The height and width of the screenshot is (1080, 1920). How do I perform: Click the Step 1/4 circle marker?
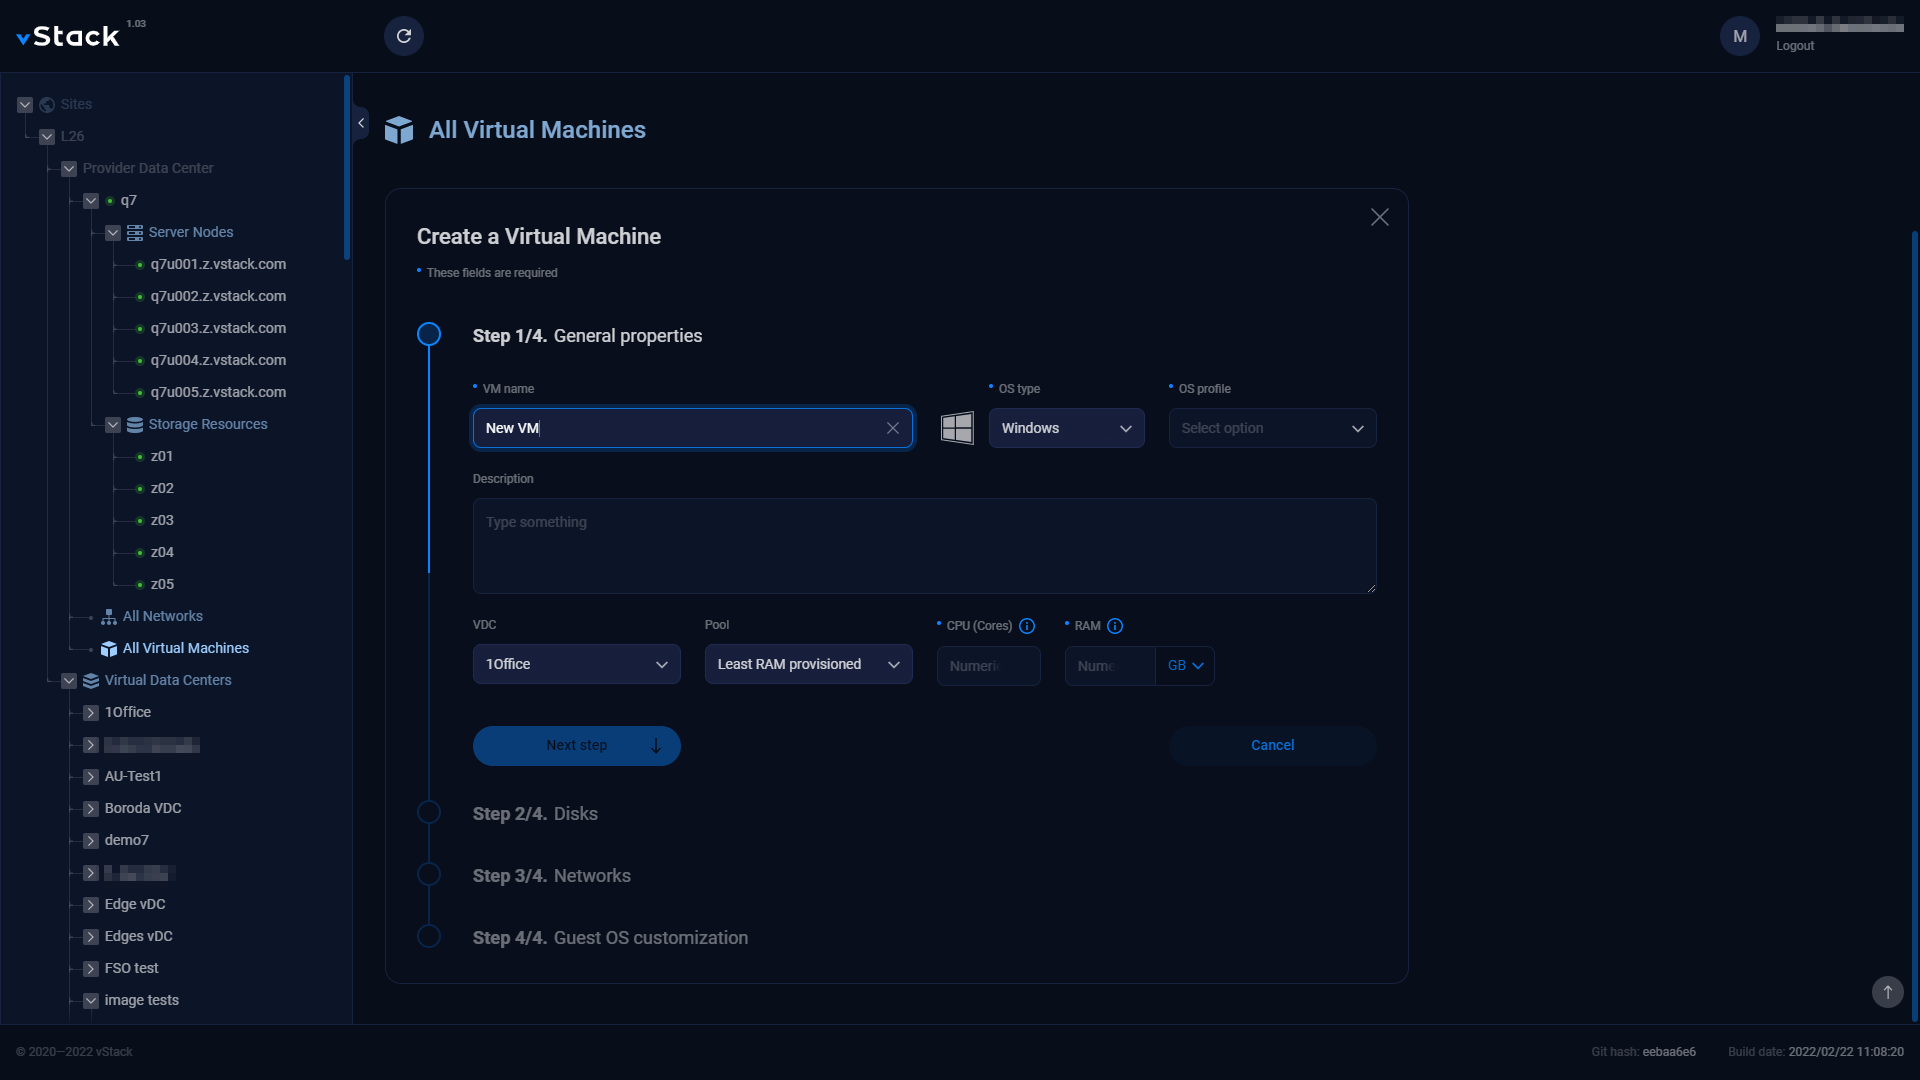[x=429, y=334]
